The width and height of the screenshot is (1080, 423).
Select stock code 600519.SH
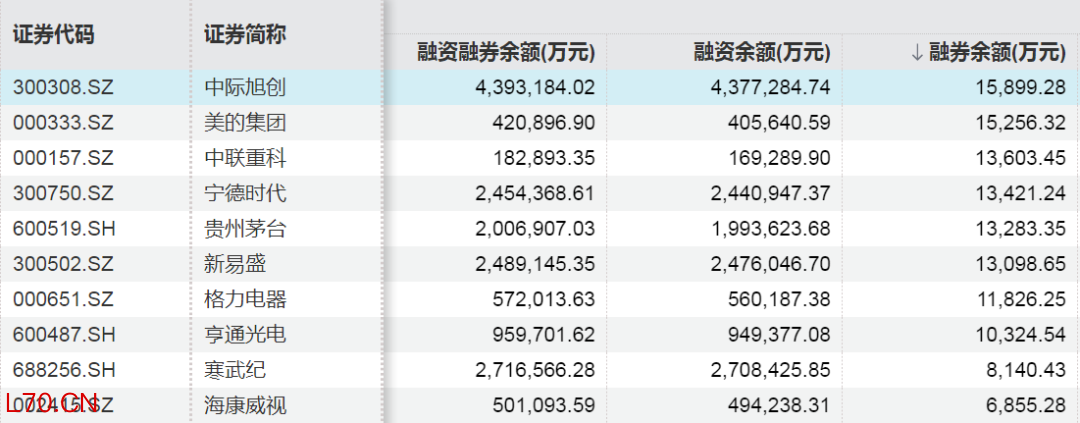63,229
